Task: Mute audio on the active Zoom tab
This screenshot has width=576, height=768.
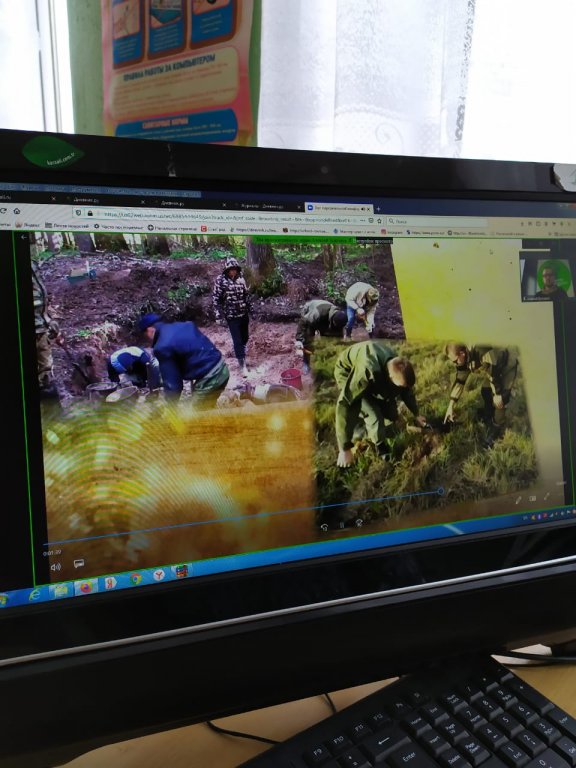Action: pyautogui.click(x=363, y=209)
